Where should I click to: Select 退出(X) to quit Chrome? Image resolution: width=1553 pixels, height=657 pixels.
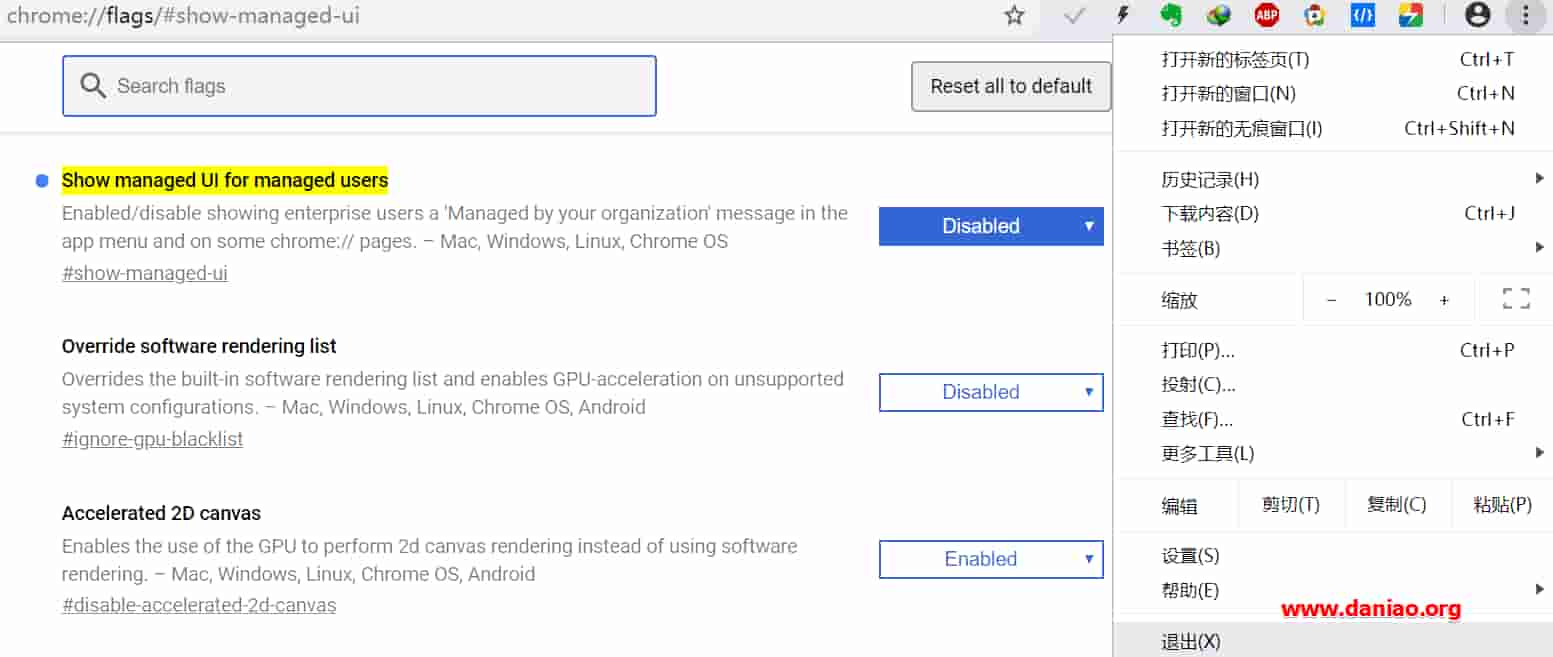[x=1332, y=641]
